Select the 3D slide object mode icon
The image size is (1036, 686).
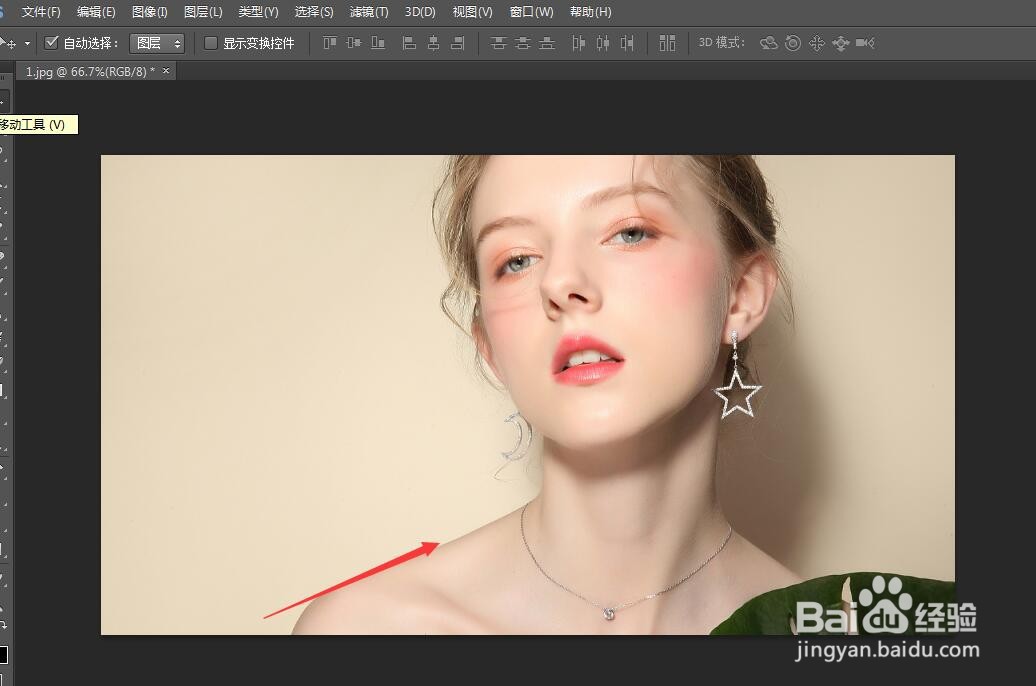840,44
